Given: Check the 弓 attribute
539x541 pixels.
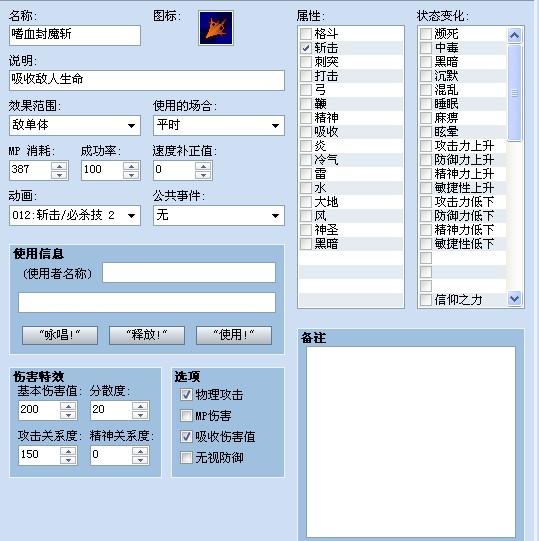Looking at the screenshot, I should pos(306,90).
